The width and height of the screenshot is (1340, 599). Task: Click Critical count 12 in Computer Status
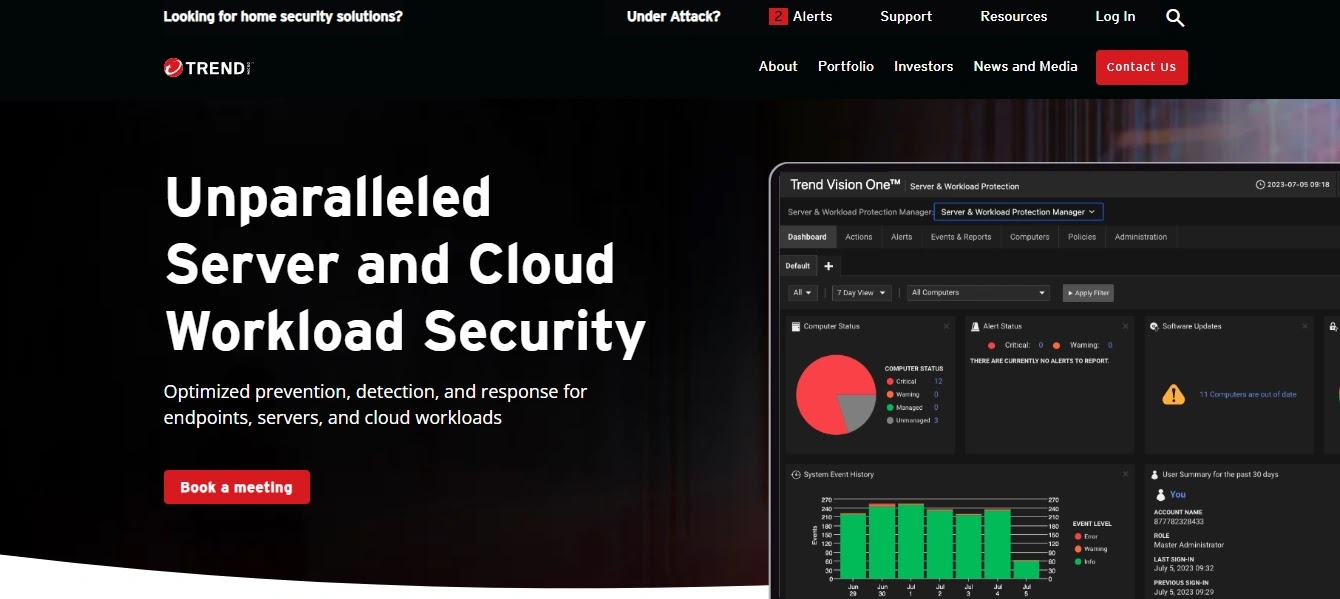coord(938,381)
